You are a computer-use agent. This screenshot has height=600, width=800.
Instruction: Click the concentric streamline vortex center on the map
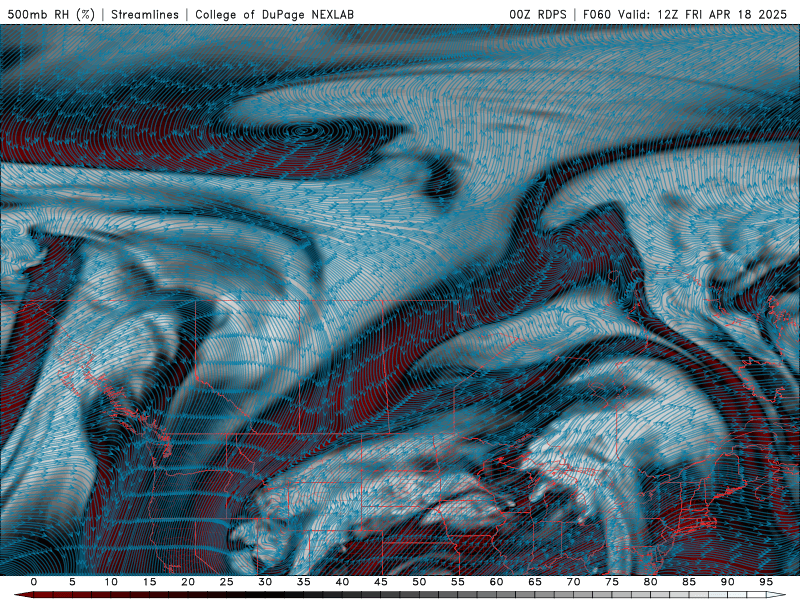click(x=305, y=131)
